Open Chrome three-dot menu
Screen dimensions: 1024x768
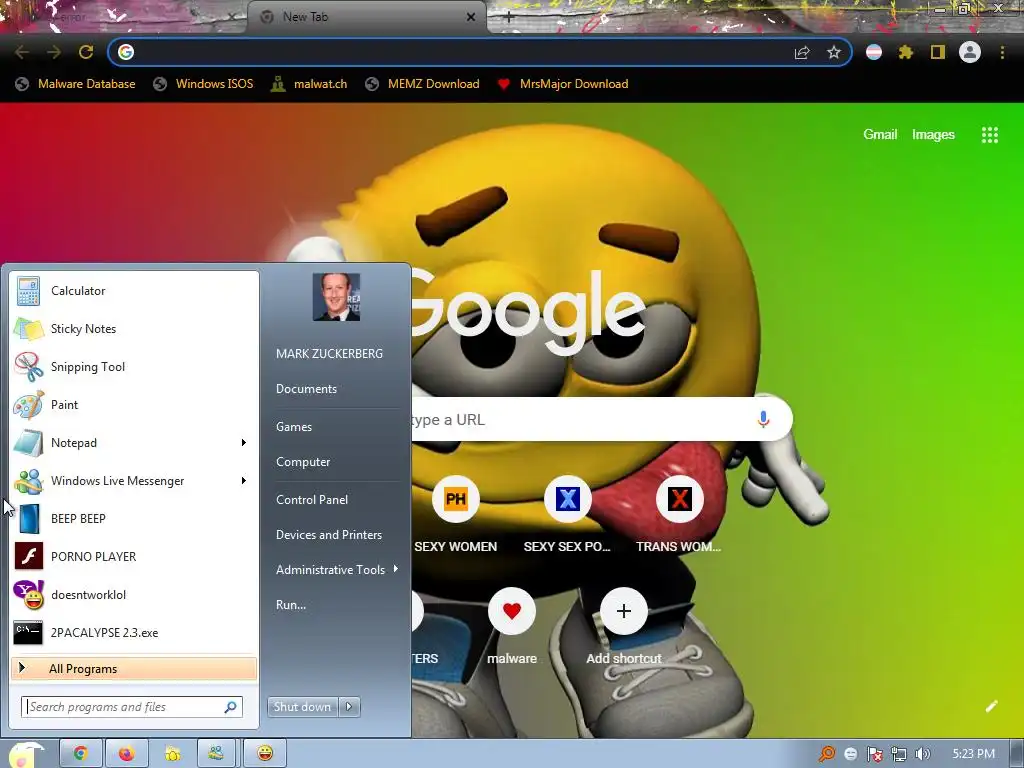(1002, 52)
